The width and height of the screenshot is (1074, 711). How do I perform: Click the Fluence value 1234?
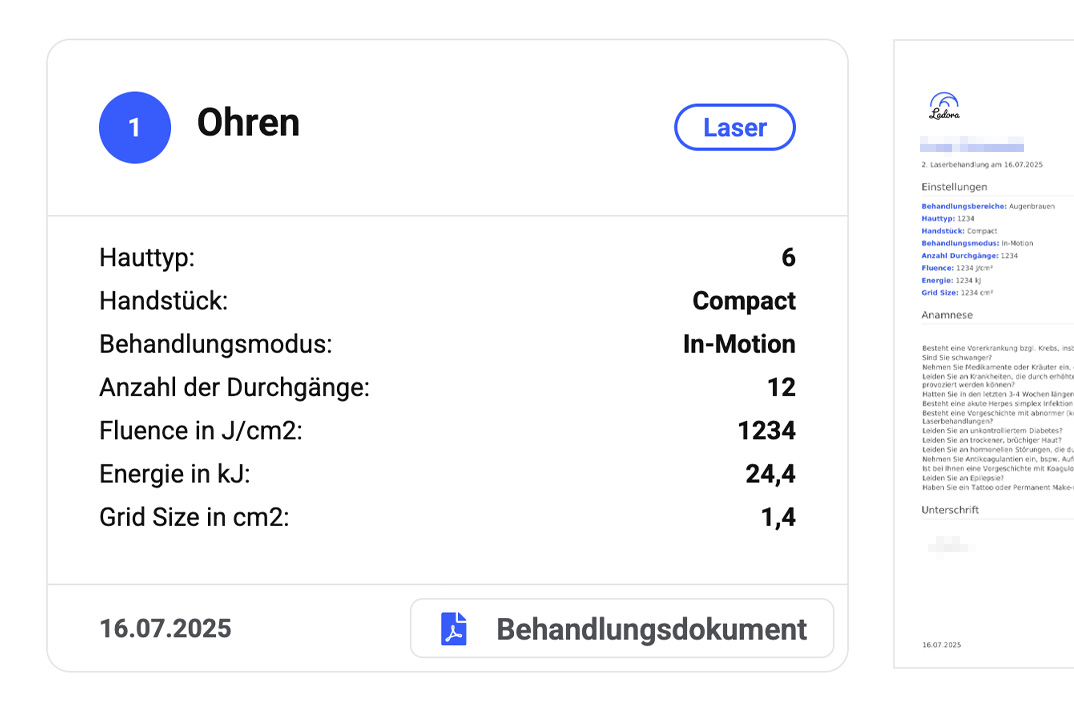click(x=766, y=431)
